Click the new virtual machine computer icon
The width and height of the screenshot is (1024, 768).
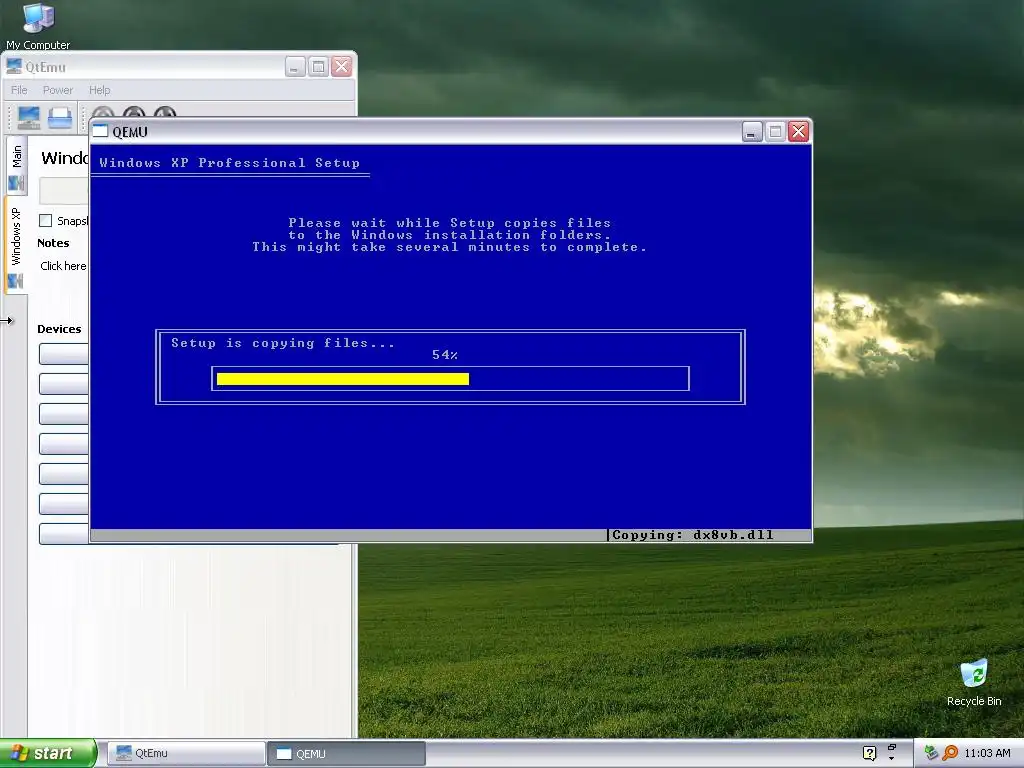(x=29, y=118)
